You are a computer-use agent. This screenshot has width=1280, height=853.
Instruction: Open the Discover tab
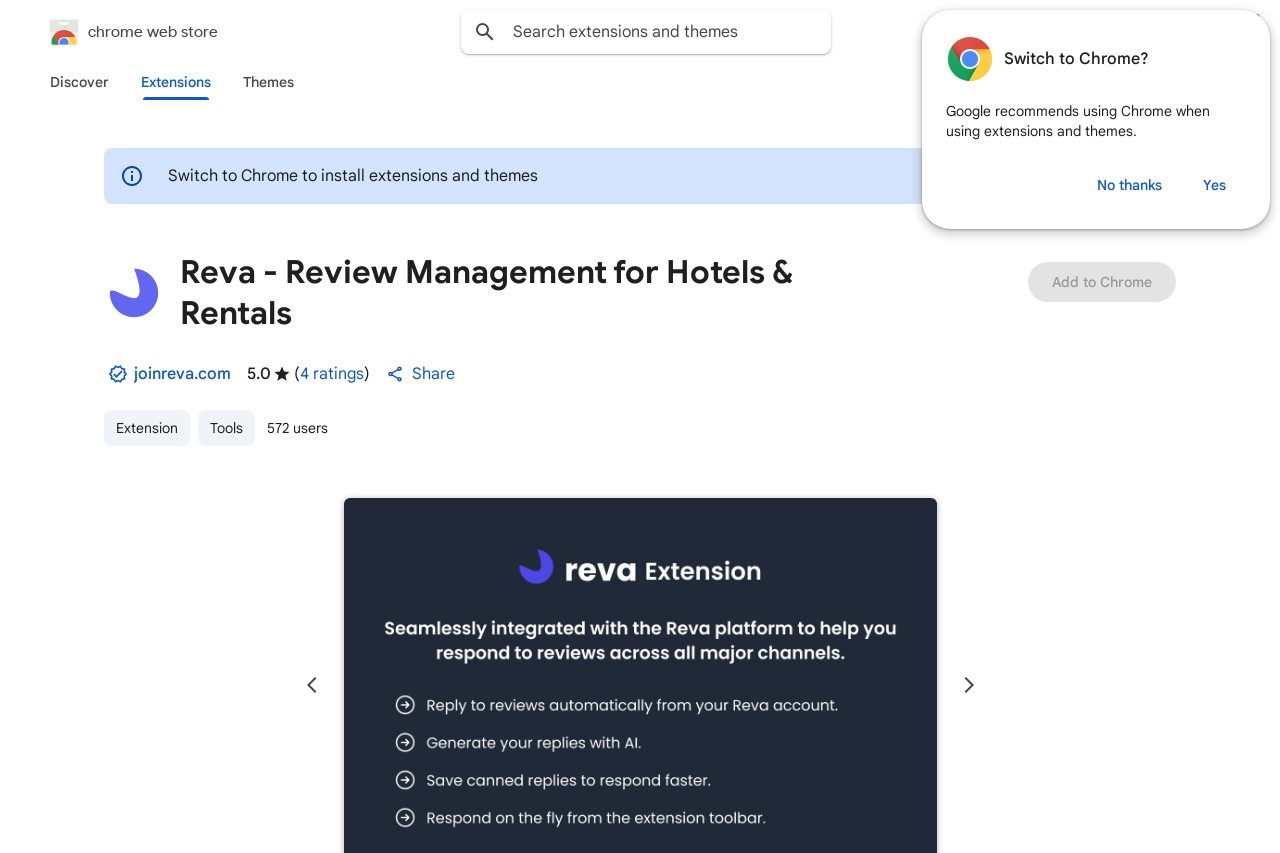pos(79,82)
